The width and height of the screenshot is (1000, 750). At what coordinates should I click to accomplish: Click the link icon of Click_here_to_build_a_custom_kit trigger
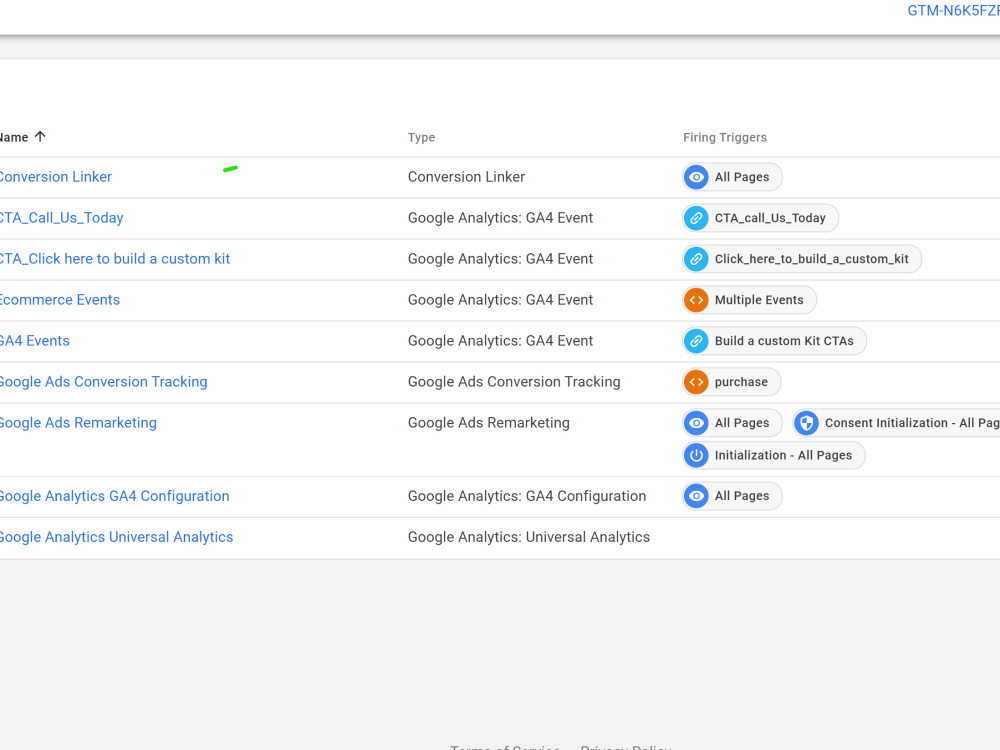(696, 259)
